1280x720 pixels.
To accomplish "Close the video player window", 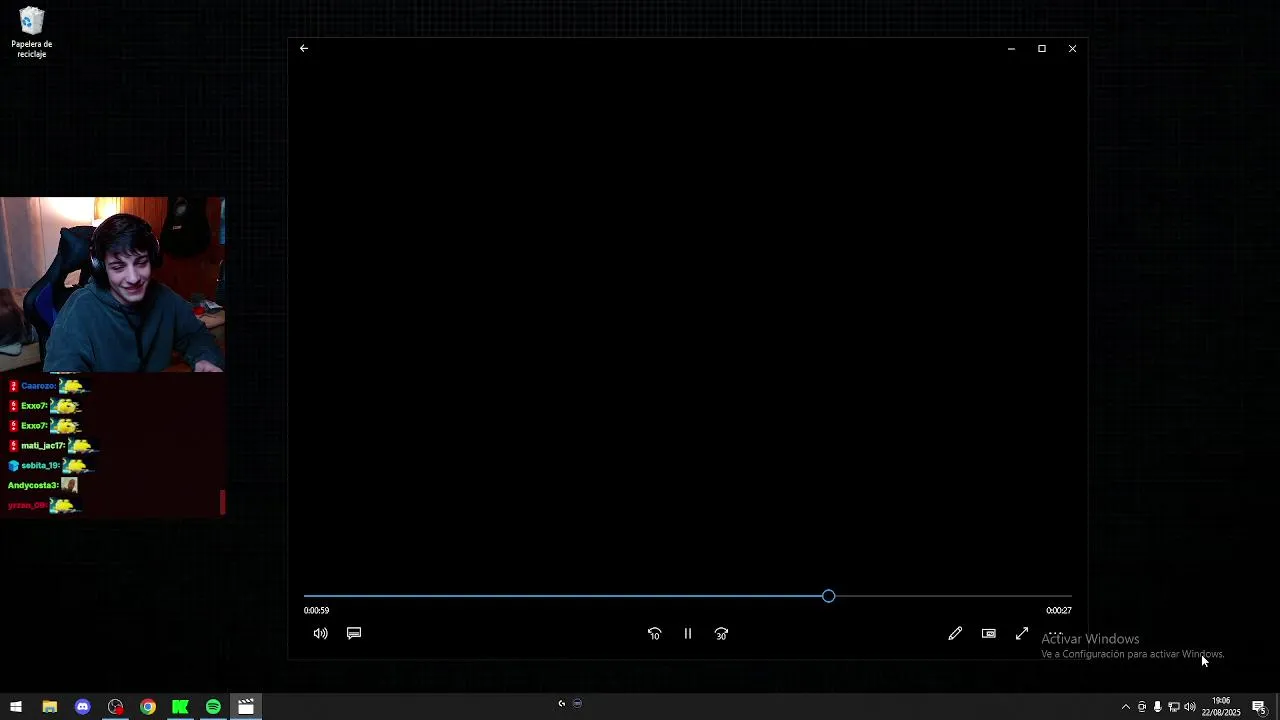I will coord(1073,48).
